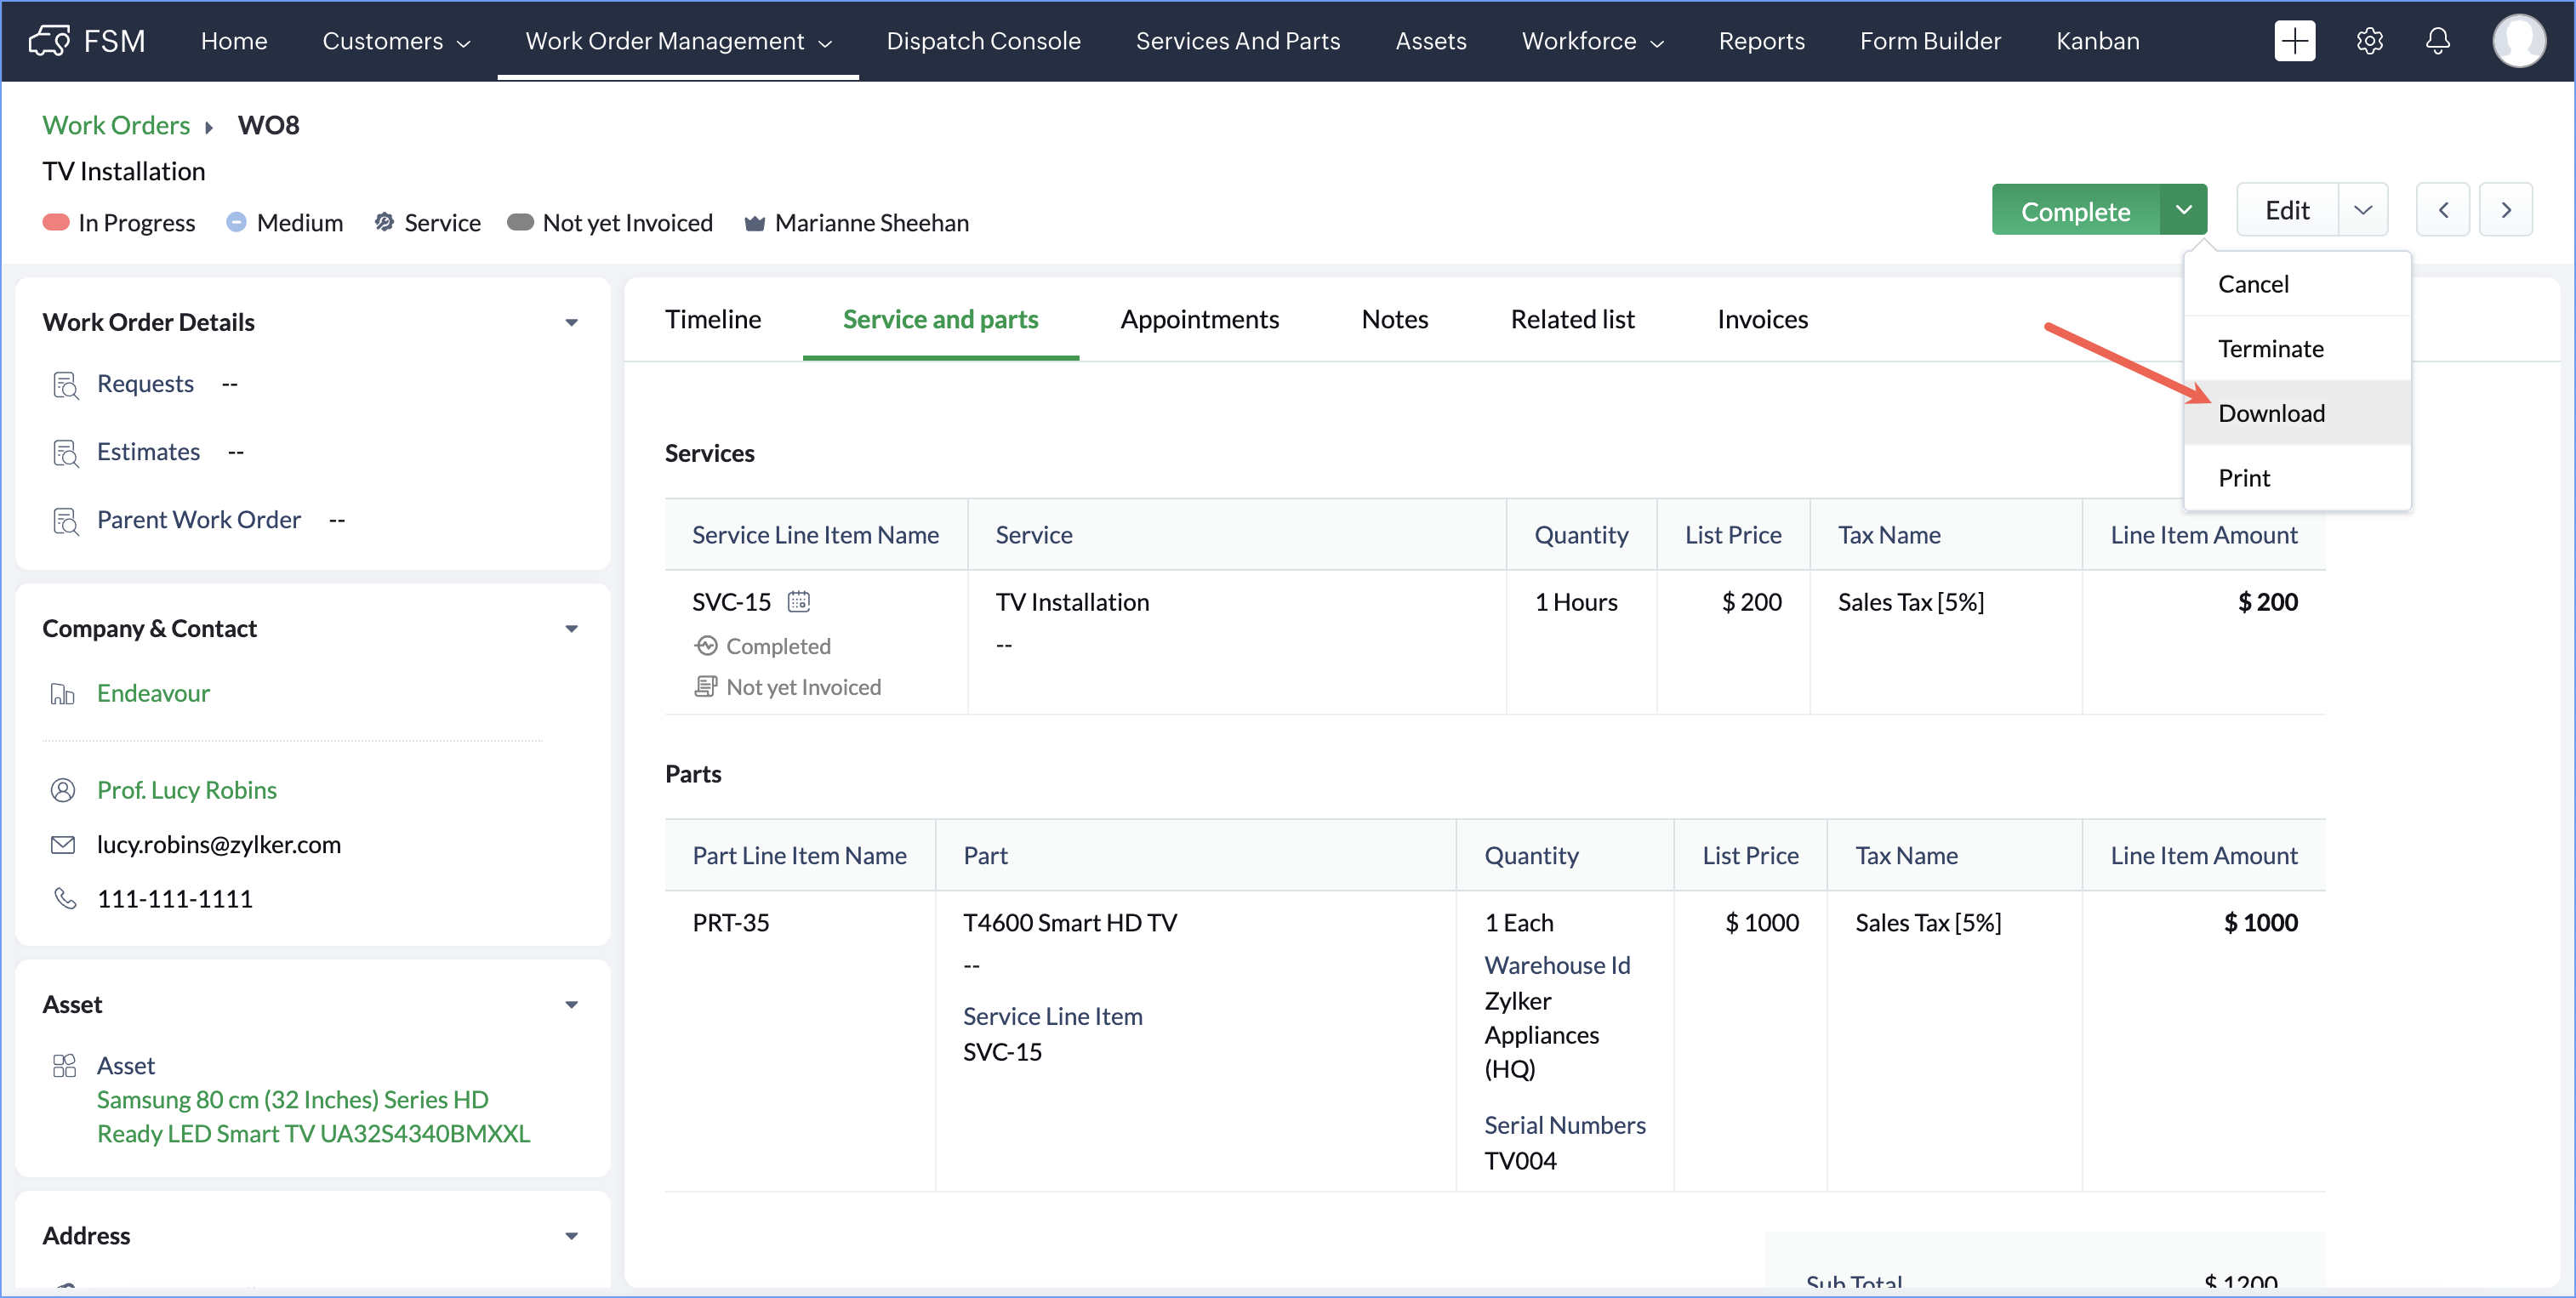Switch to the Appointments tab
The height and width of the screenshot is (1298, 2576).
[1199, 319]
